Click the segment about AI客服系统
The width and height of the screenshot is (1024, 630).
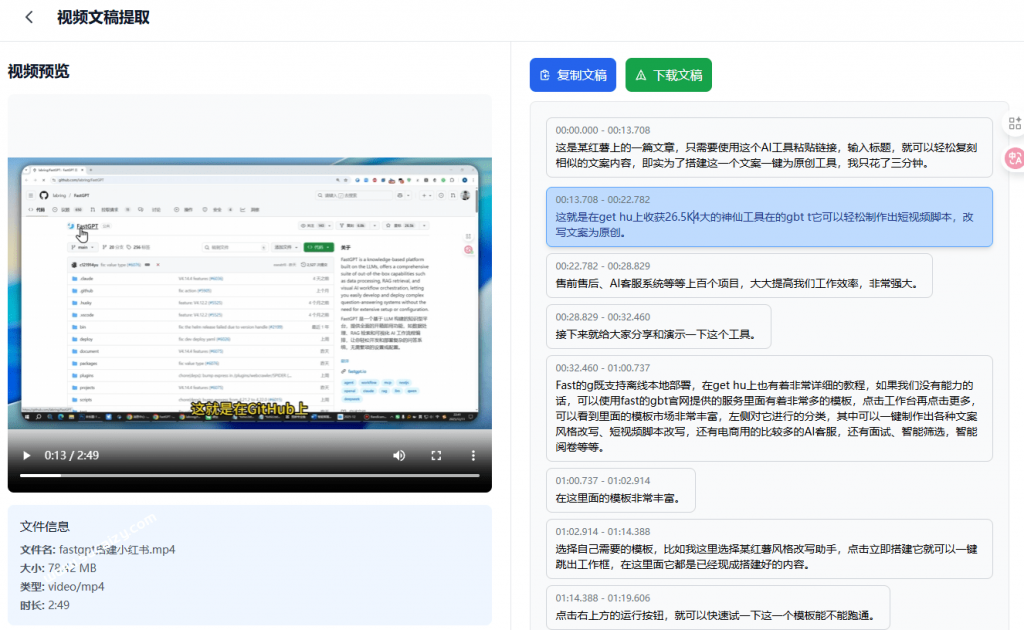(730, 275)
